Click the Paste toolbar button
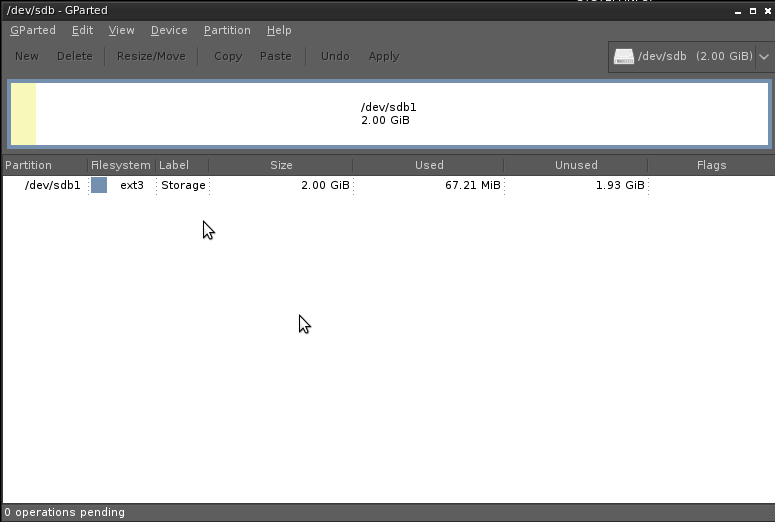Image resolution: width=775 pixels, height=522 pixels. tap(276, 56)
